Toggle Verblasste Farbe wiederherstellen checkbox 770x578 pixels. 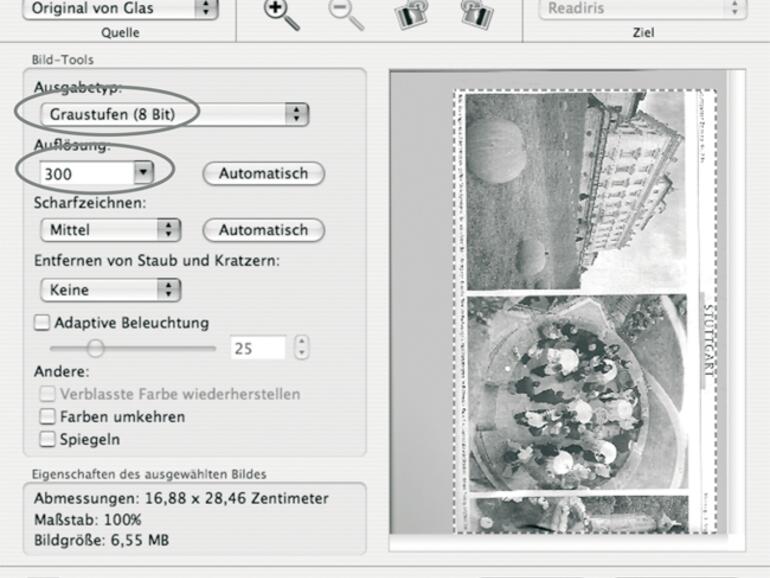(47, 394)
